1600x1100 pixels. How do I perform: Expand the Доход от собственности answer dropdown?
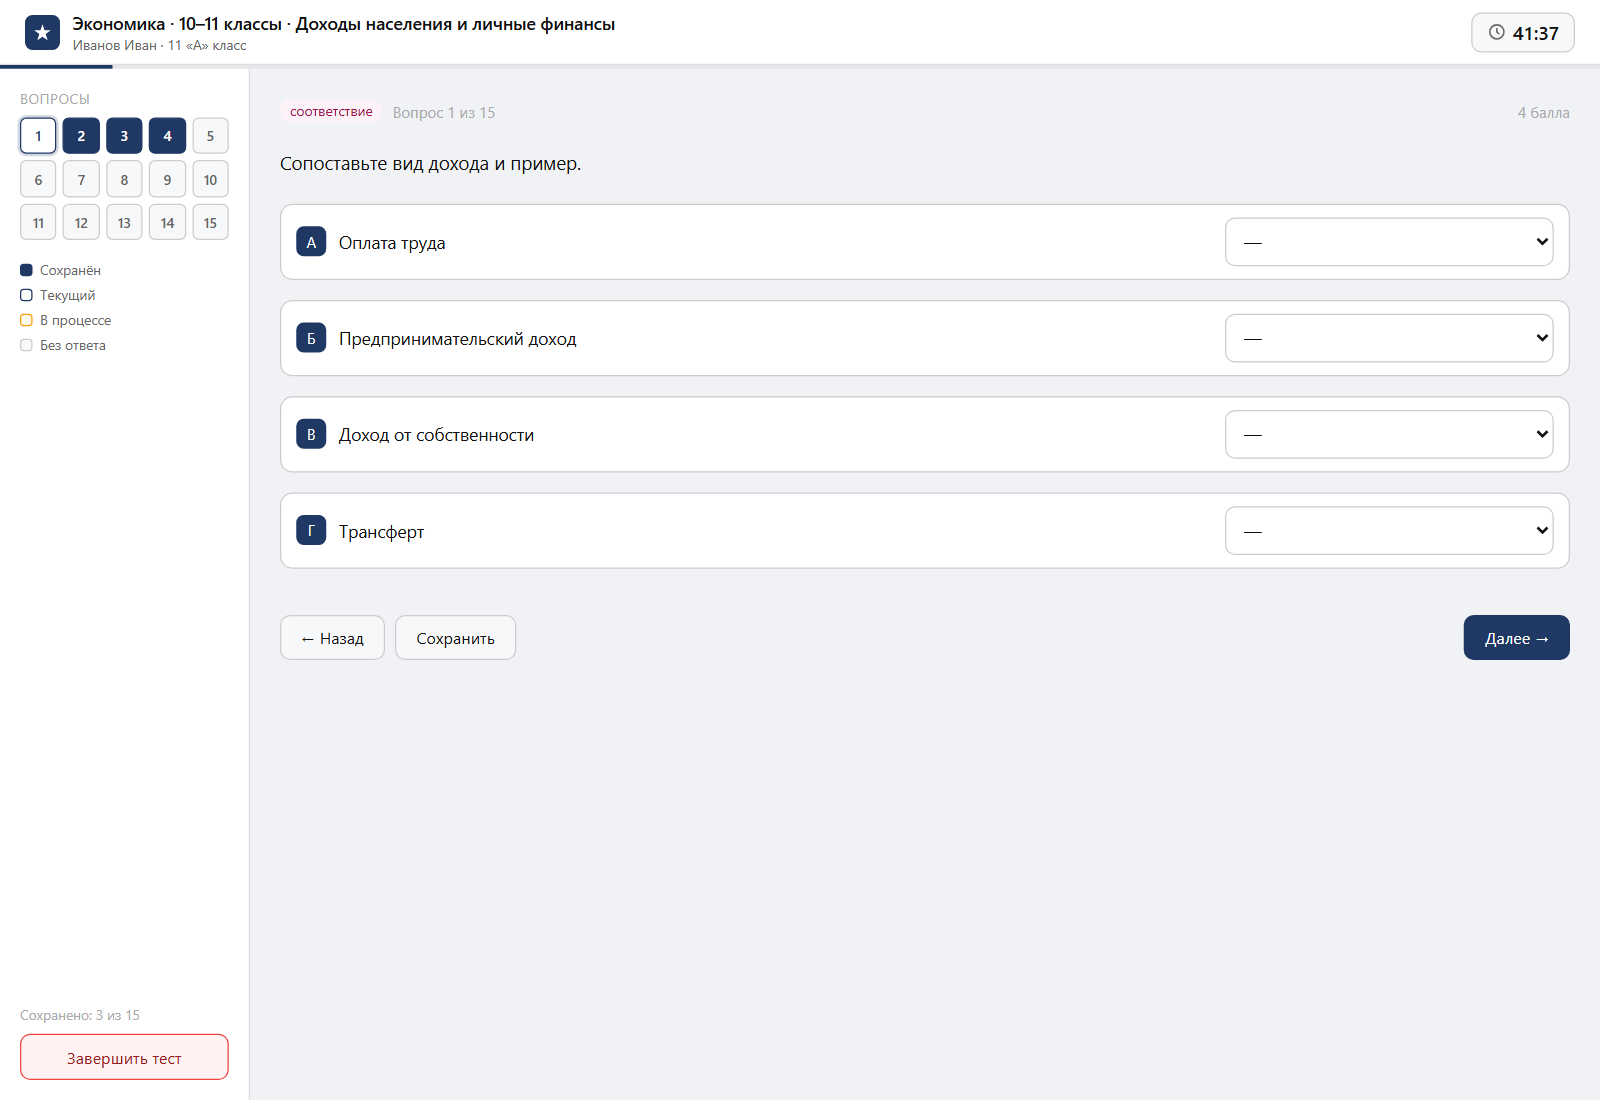(1389, 434)
